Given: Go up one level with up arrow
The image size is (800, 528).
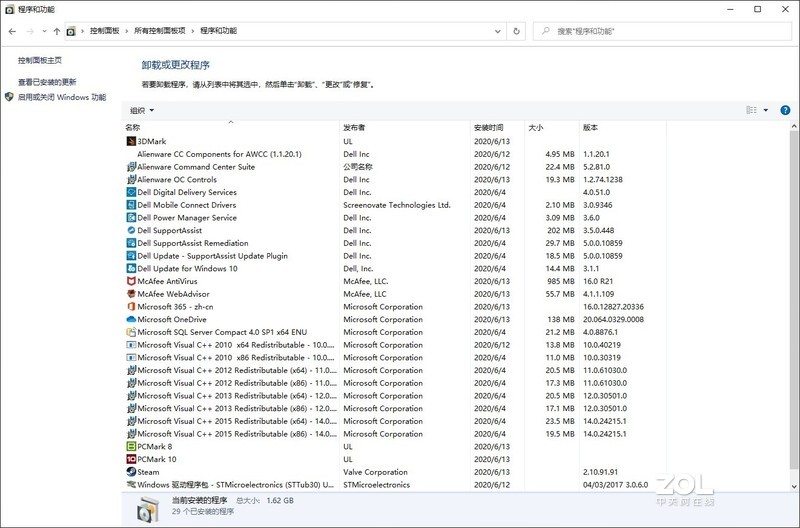Looking at the screenshot, I should (57, 31).
